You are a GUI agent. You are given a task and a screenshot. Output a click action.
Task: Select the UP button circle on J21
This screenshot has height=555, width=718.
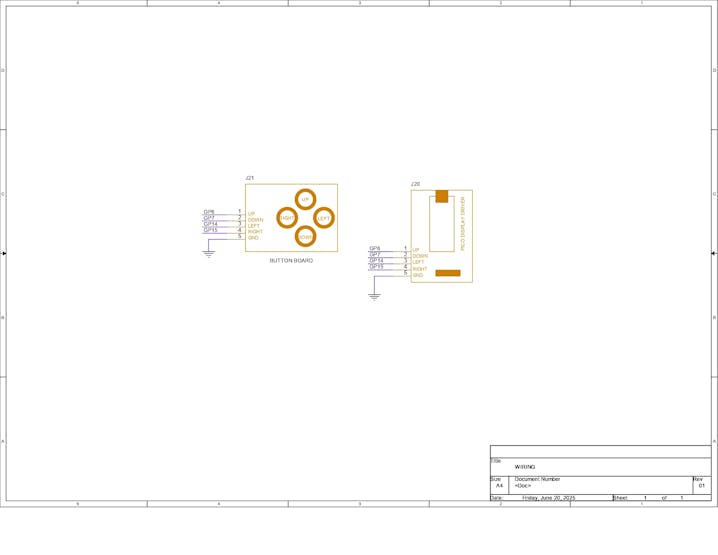point(305,199)
